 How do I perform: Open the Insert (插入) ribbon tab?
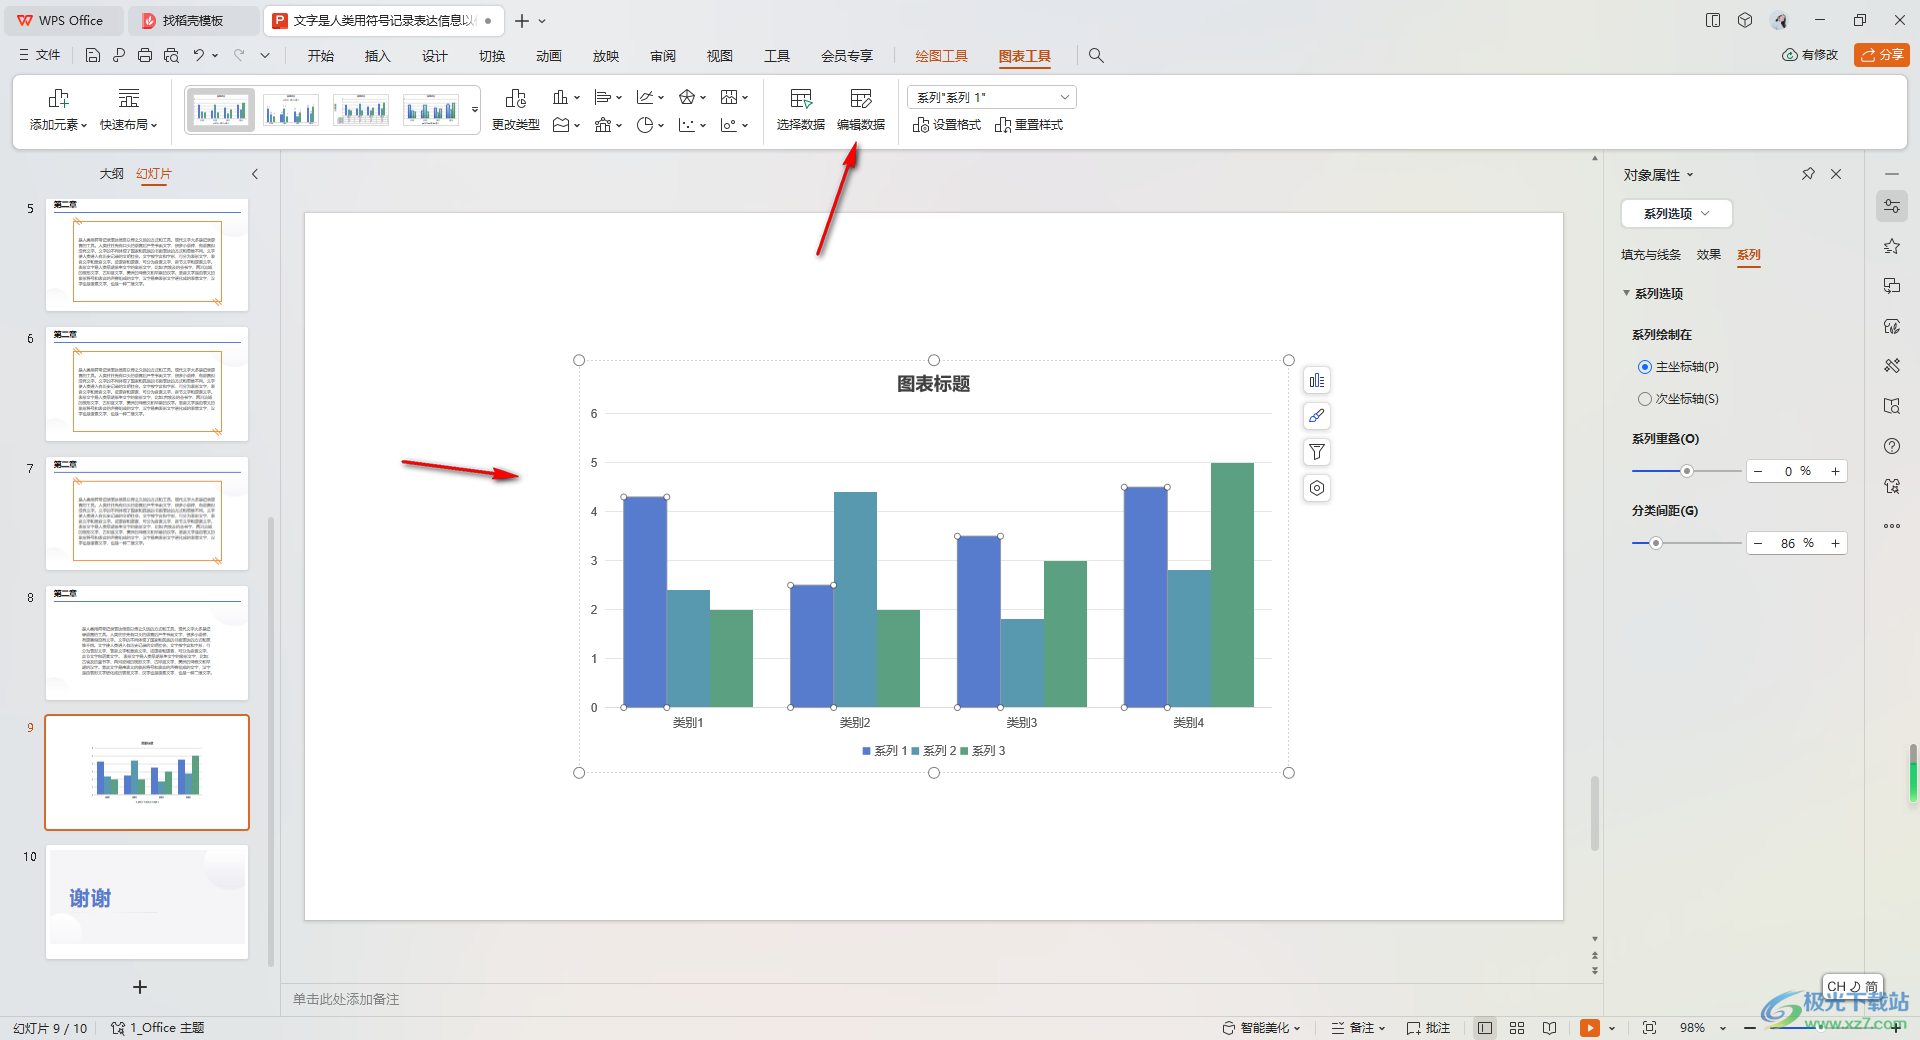click(377, 56)
